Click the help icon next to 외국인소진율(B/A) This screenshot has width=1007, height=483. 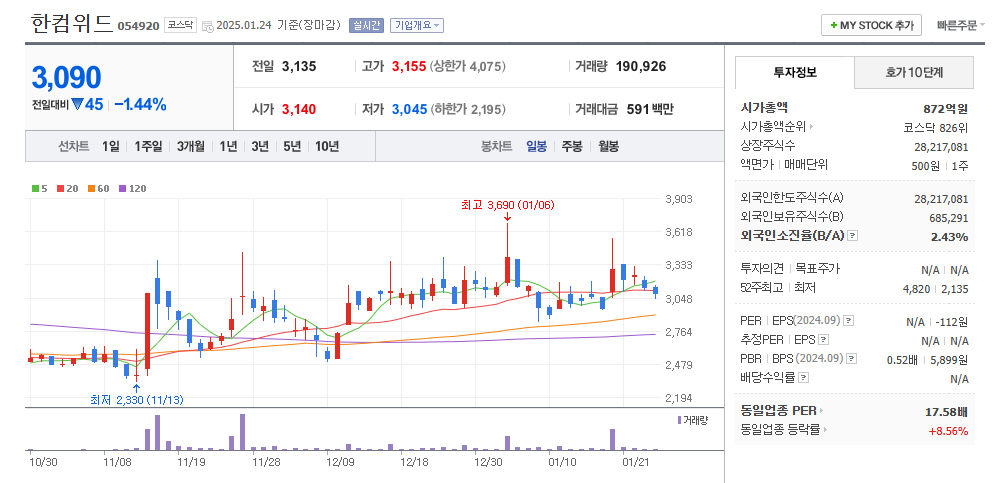(852, 236)
